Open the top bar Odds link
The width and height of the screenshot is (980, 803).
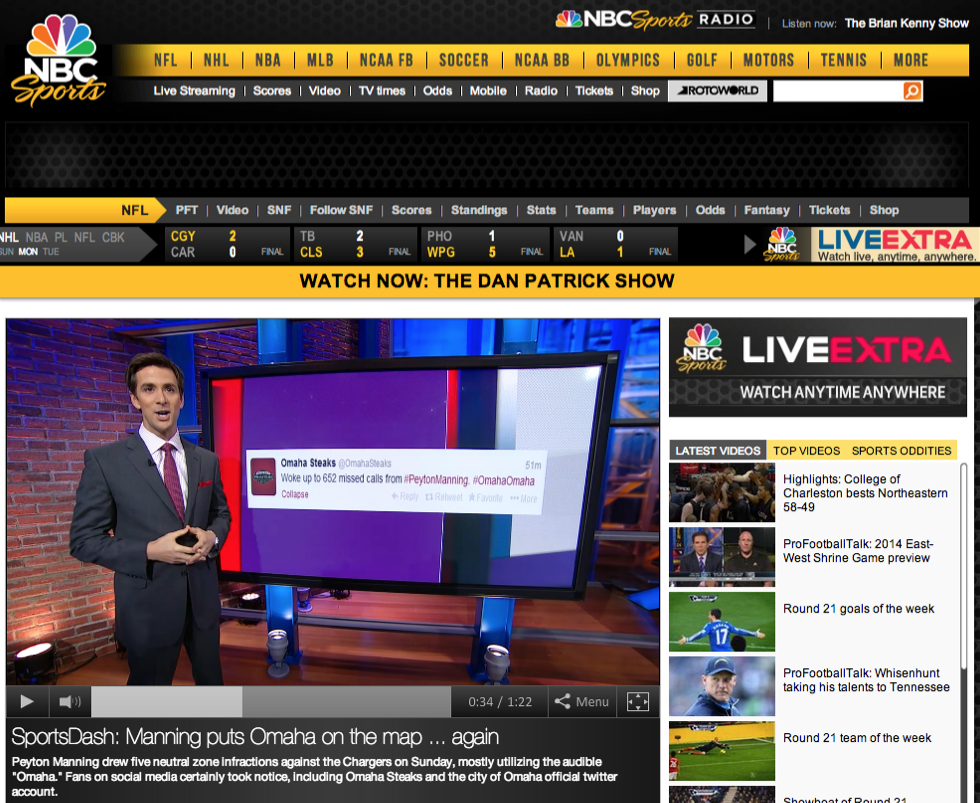point(438,91)
